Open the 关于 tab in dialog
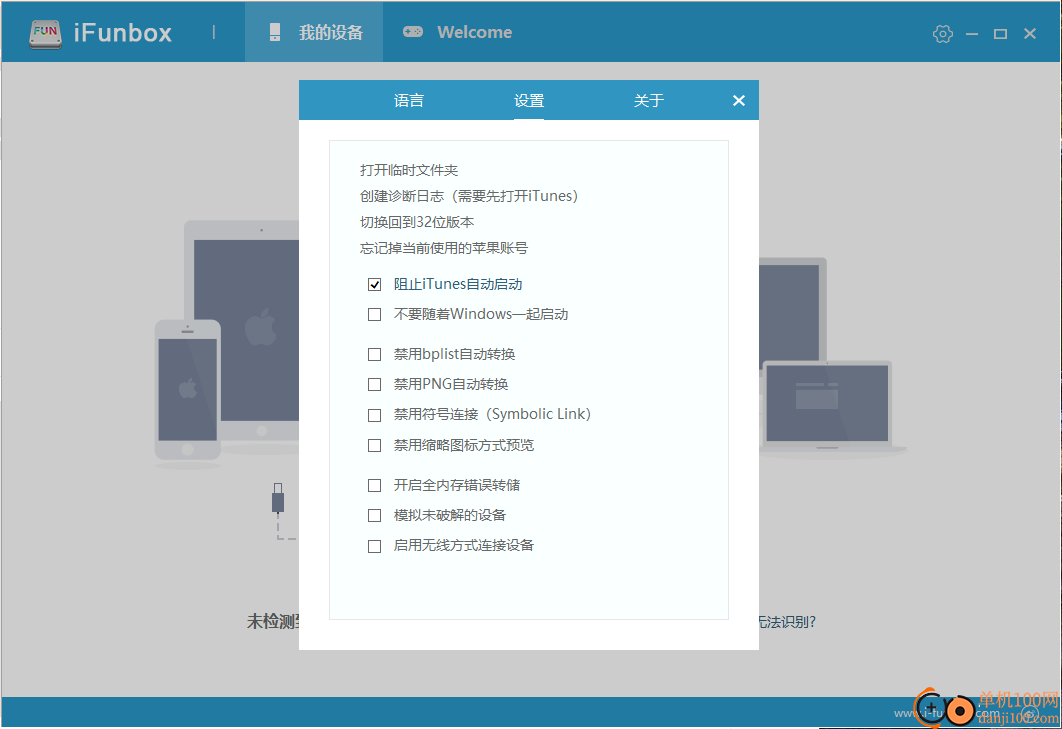This screenshot has width=1062, height=729. [649, 100]
